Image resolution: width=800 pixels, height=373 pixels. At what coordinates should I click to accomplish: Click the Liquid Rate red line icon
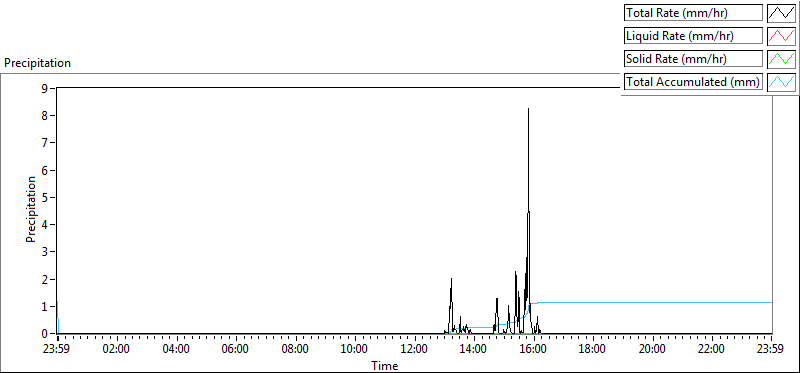pyautogui.click(x=781, y=36)
